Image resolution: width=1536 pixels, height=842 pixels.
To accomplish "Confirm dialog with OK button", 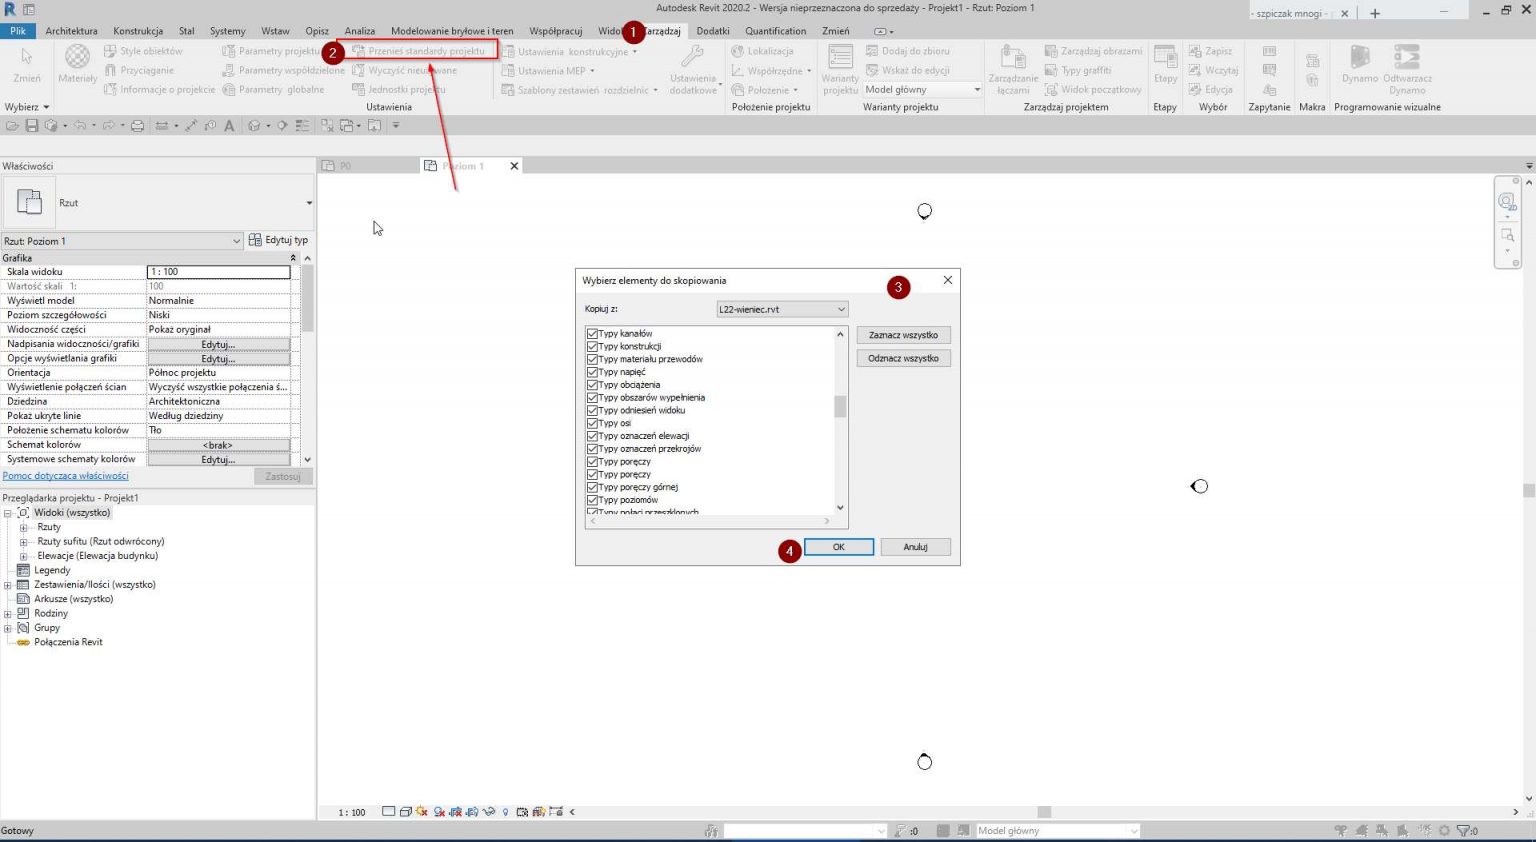I will [x=838, y=547].
